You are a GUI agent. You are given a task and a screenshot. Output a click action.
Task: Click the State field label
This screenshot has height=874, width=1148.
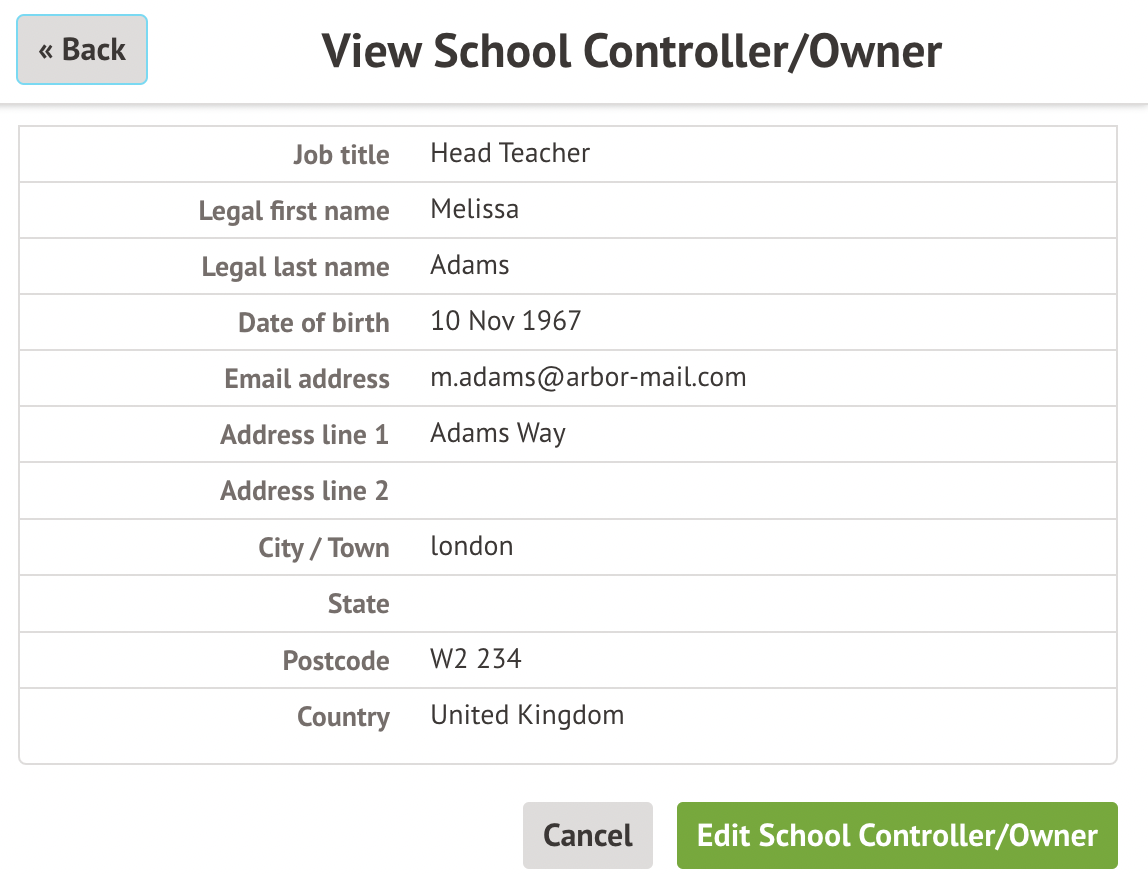point(358,604)
